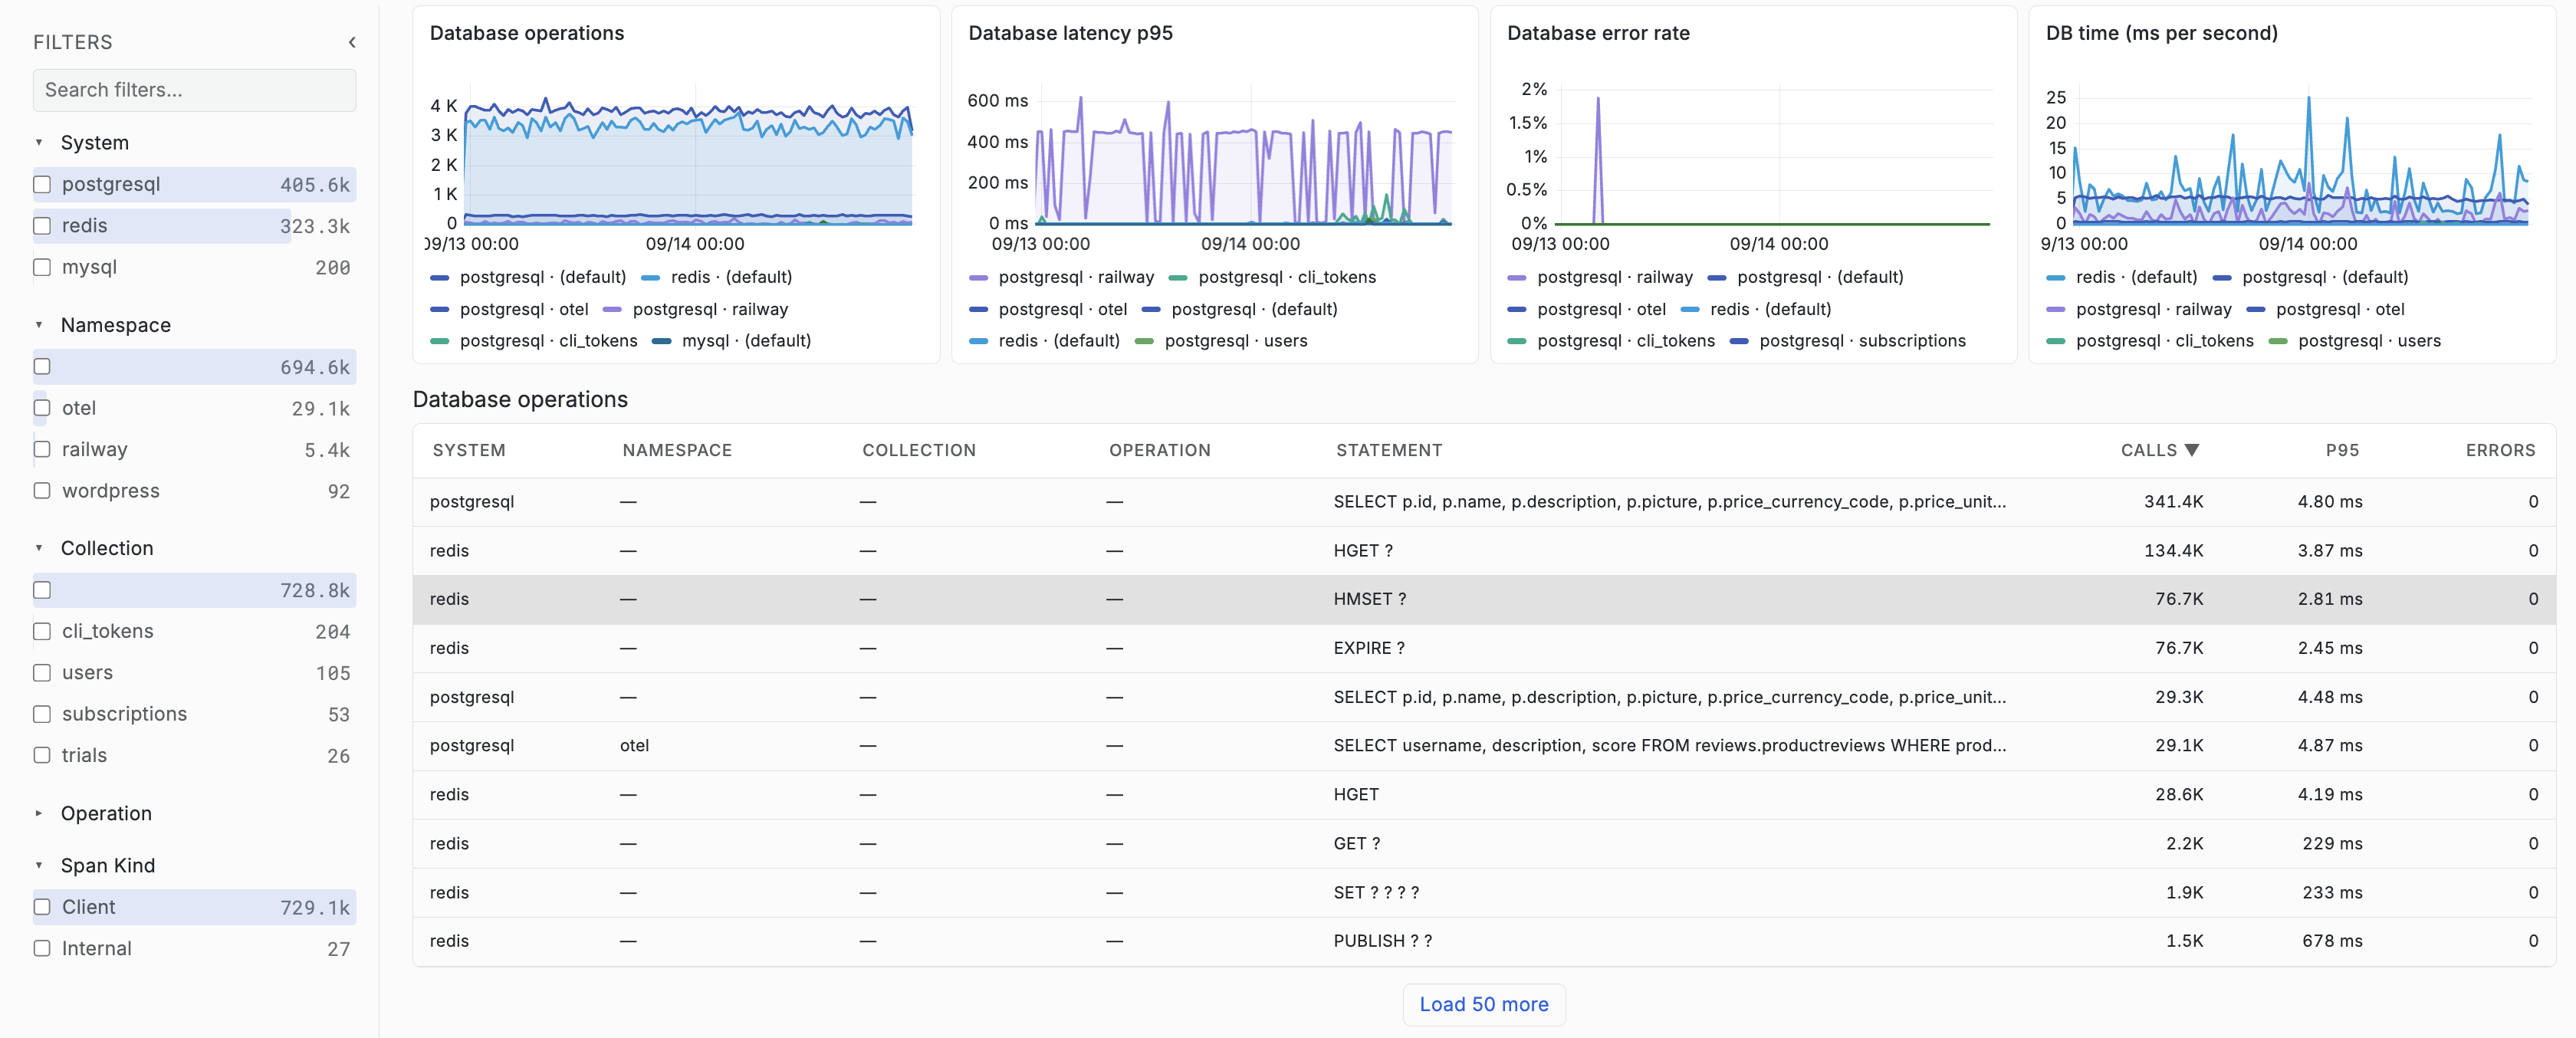
Task: Sort table by ERRORS column header
Action: pos(2500,450)
